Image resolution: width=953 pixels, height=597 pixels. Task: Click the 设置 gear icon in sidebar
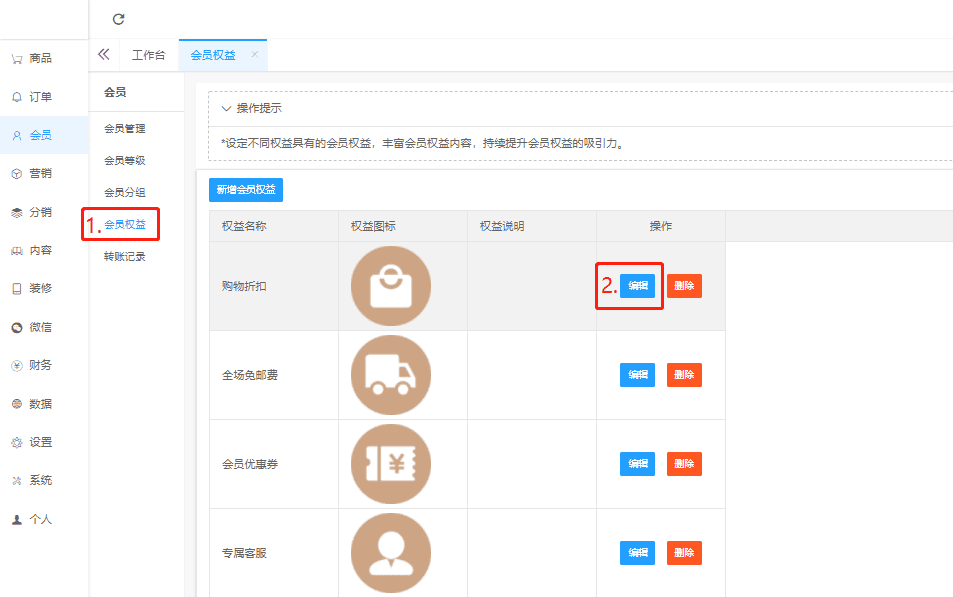point(17,442)
